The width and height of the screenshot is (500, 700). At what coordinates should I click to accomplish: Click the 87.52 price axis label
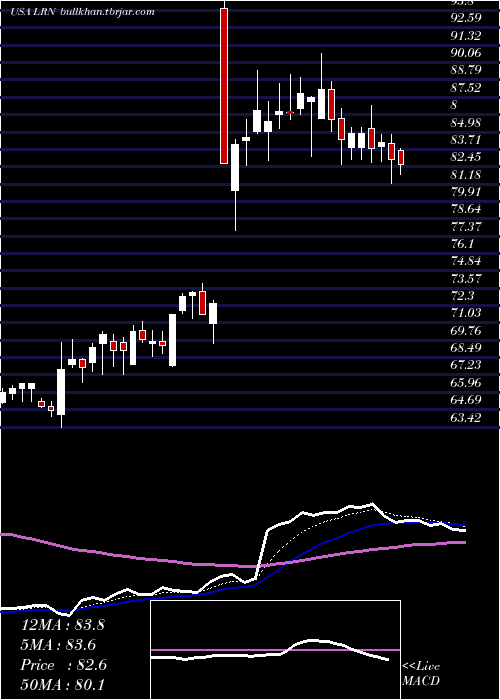[x=467, y=88]
